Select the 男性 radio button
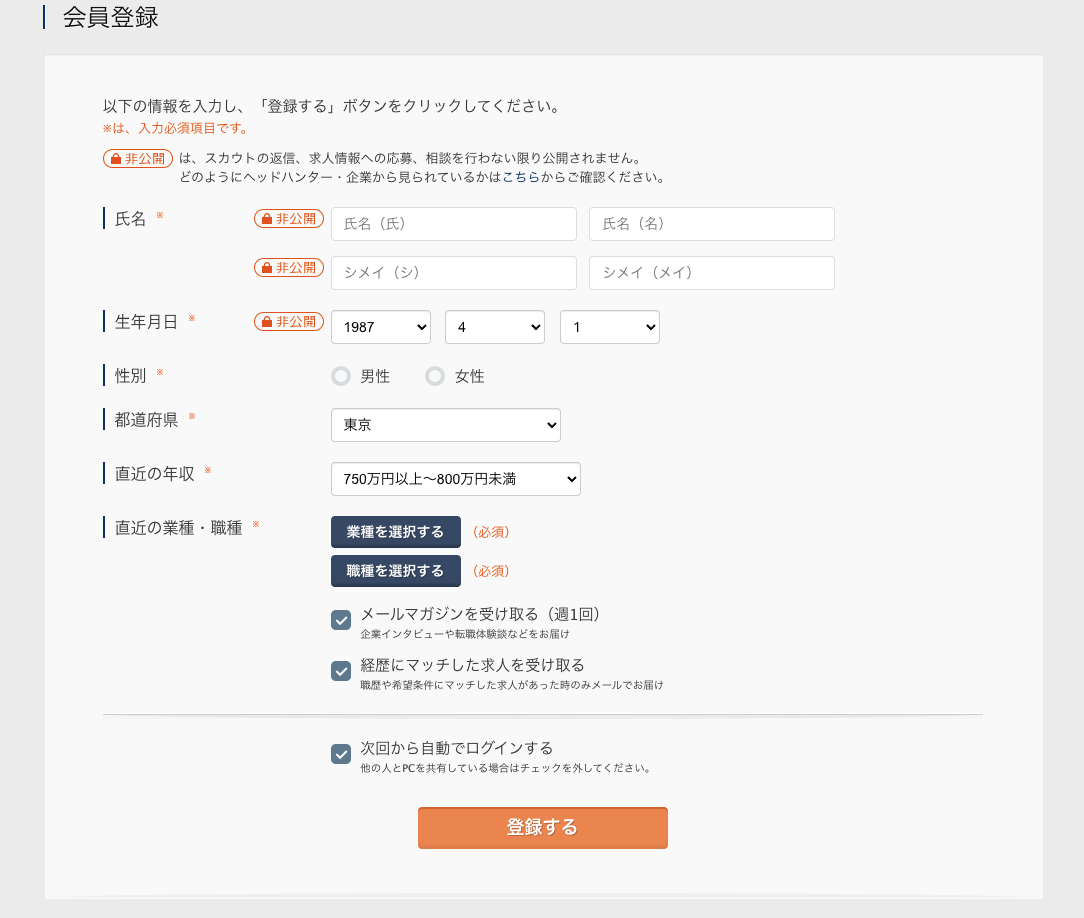The image size is (1084, 918). (341, 376)
